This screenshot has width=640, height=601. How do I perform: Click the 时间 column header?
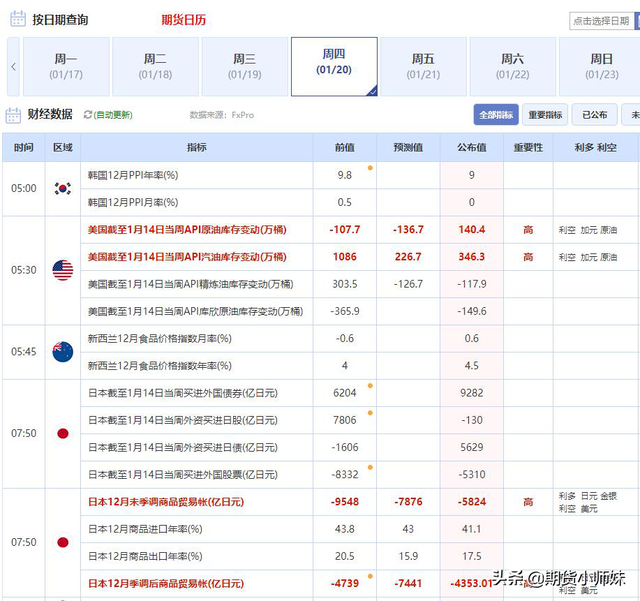[x=24, y=147]
